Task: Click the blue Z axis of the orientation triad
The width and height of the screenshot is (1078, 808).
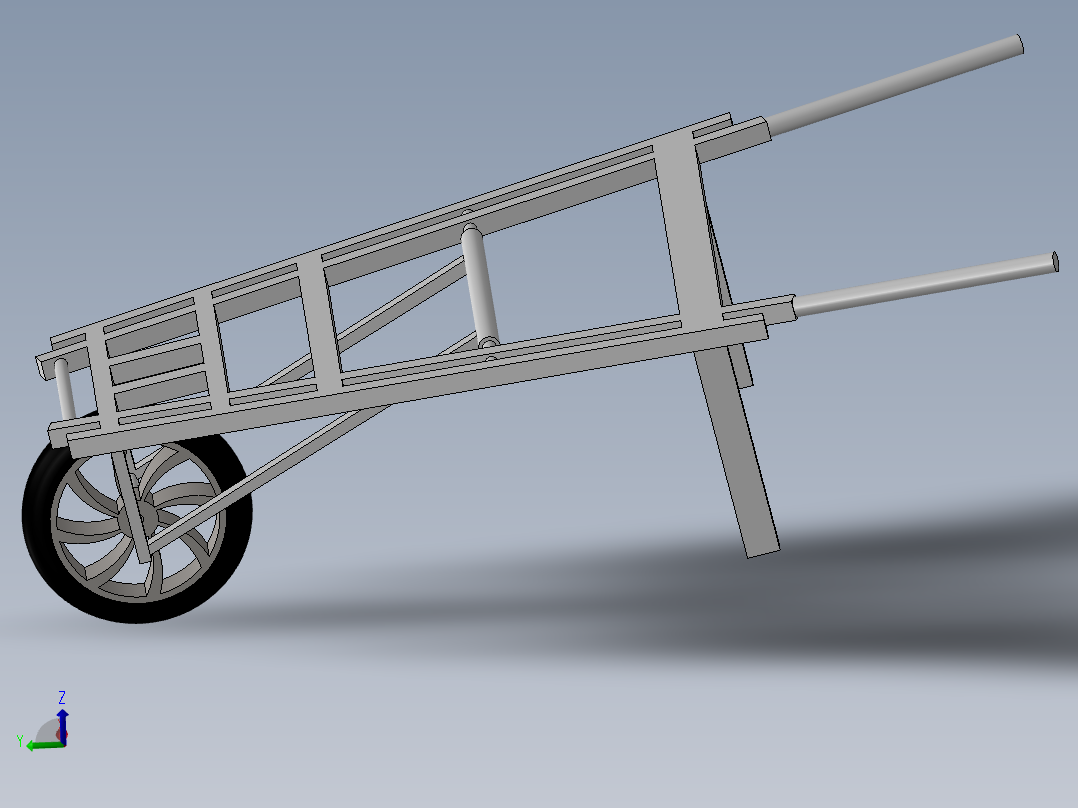Action: (x=63, y=725)
